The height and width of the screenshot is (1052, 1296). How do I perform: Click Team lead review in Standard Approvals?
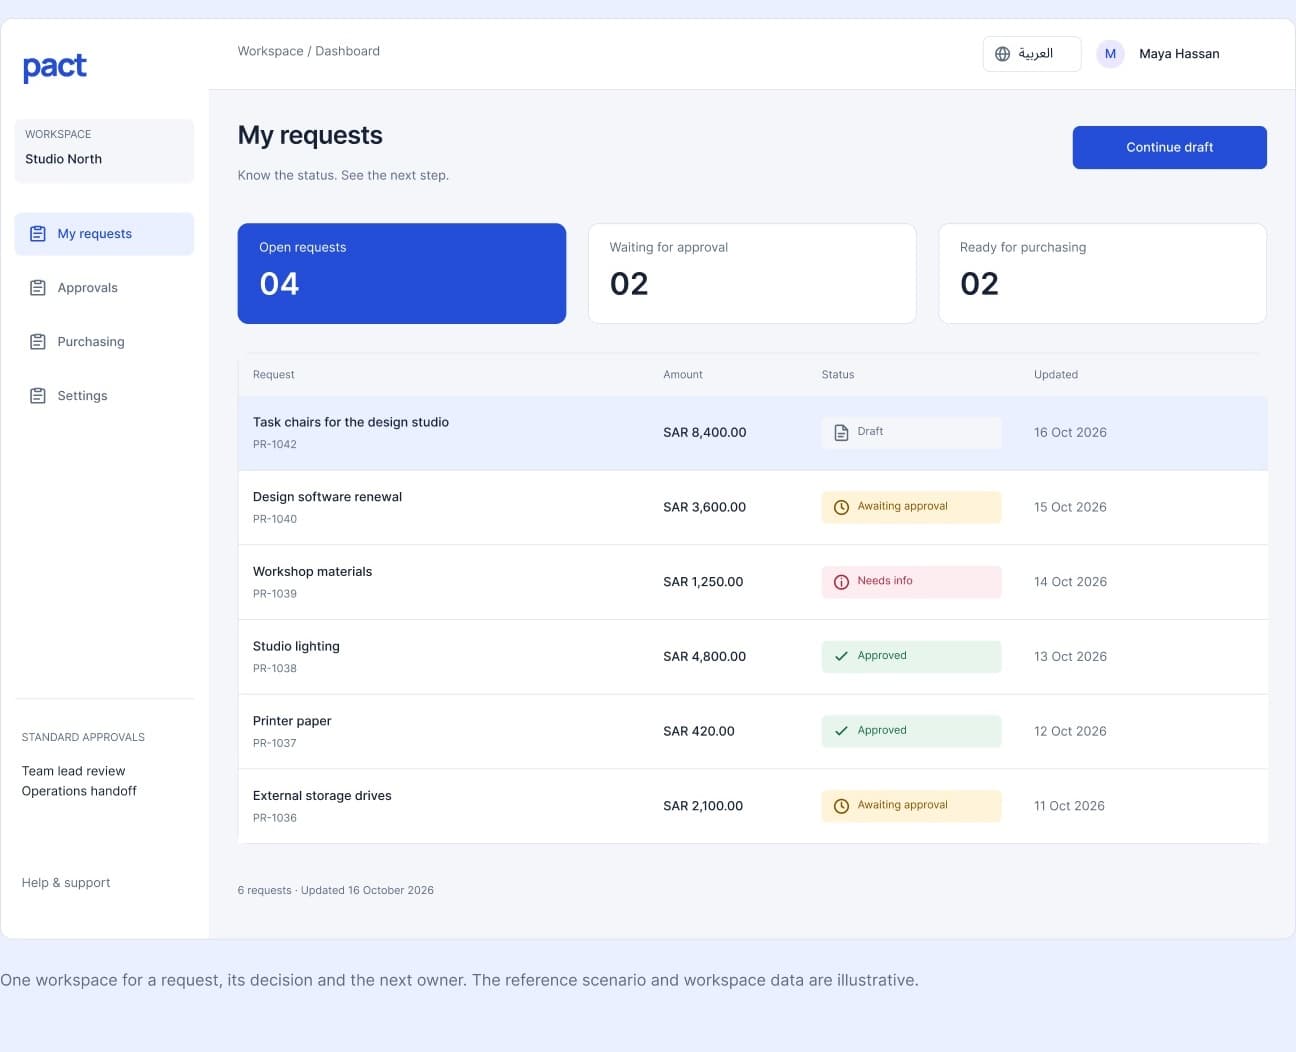pyautogui.click(x=73, y=771)
